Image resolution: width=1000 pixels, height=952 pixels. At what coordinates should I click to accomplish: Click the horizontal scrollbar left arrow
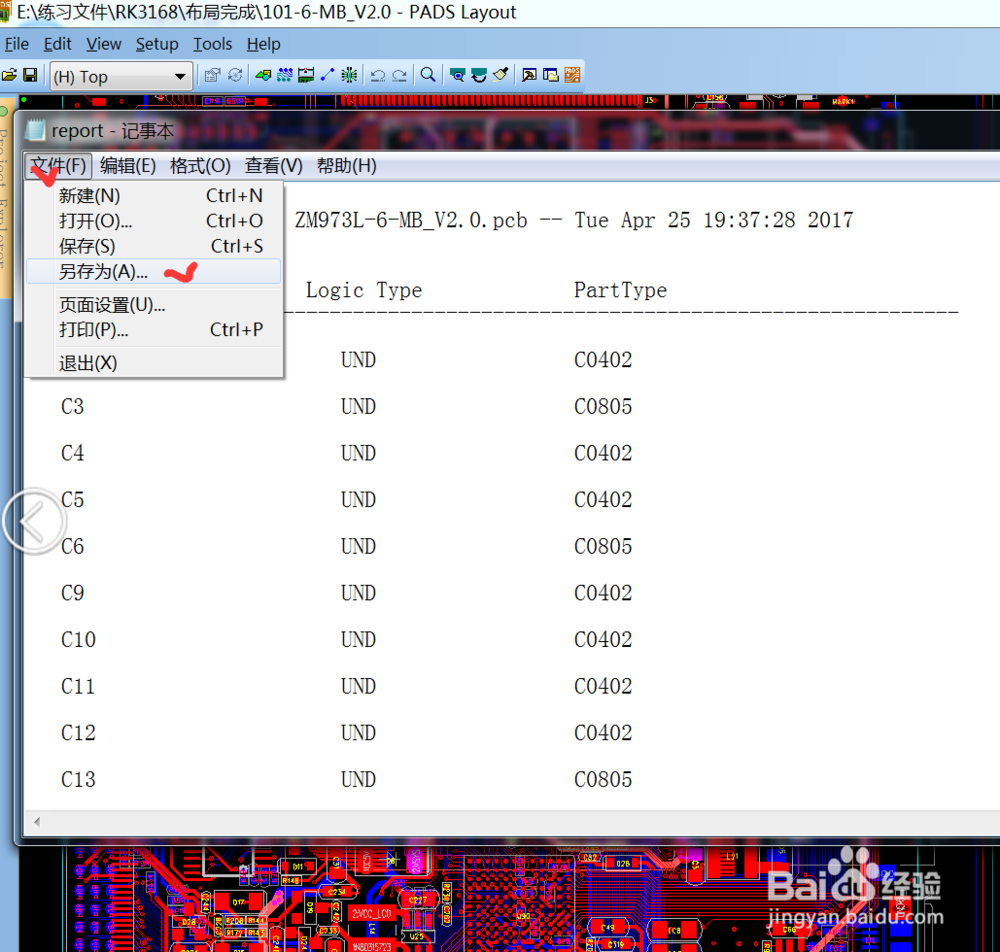pos(37,821)
